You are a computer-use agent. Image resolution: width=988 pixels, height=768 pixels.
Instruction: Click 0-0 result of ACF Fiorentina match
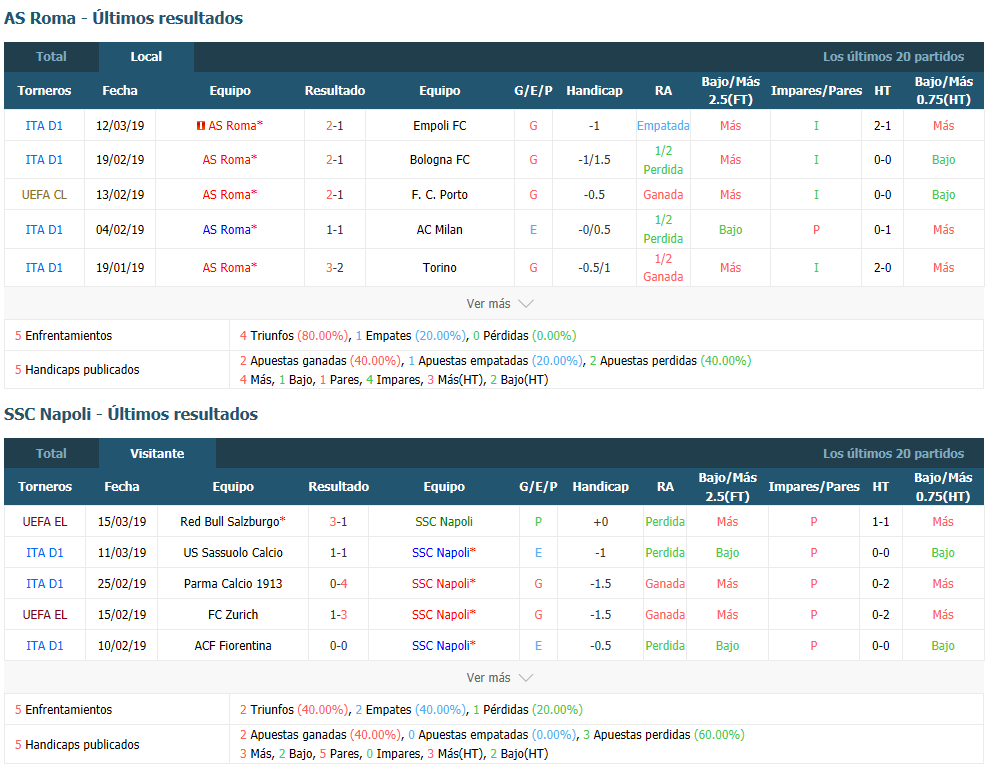point(338,645)
